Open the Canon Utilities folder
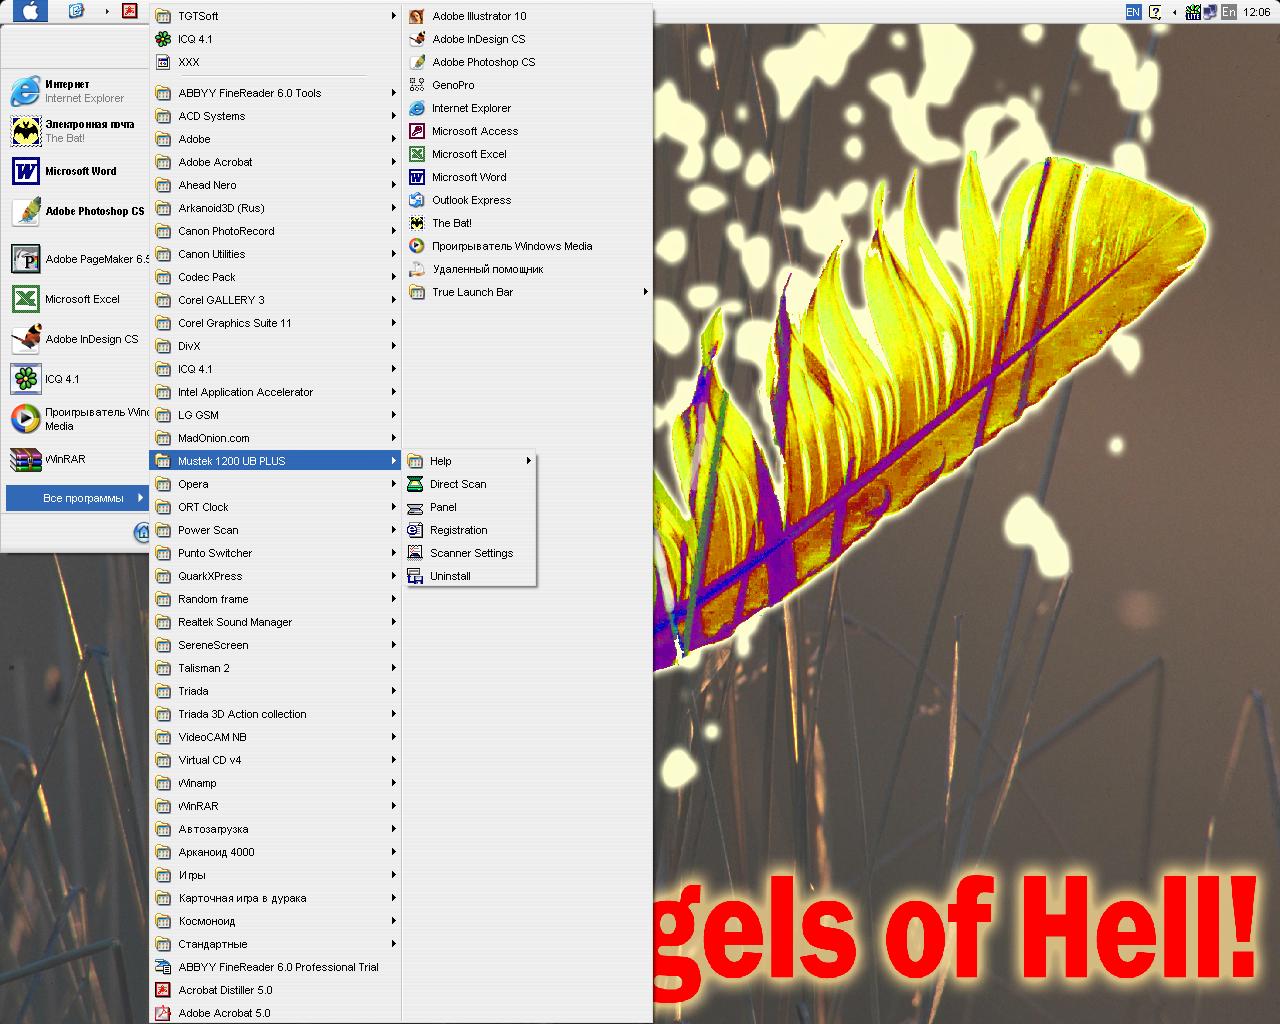 (275, 254)
